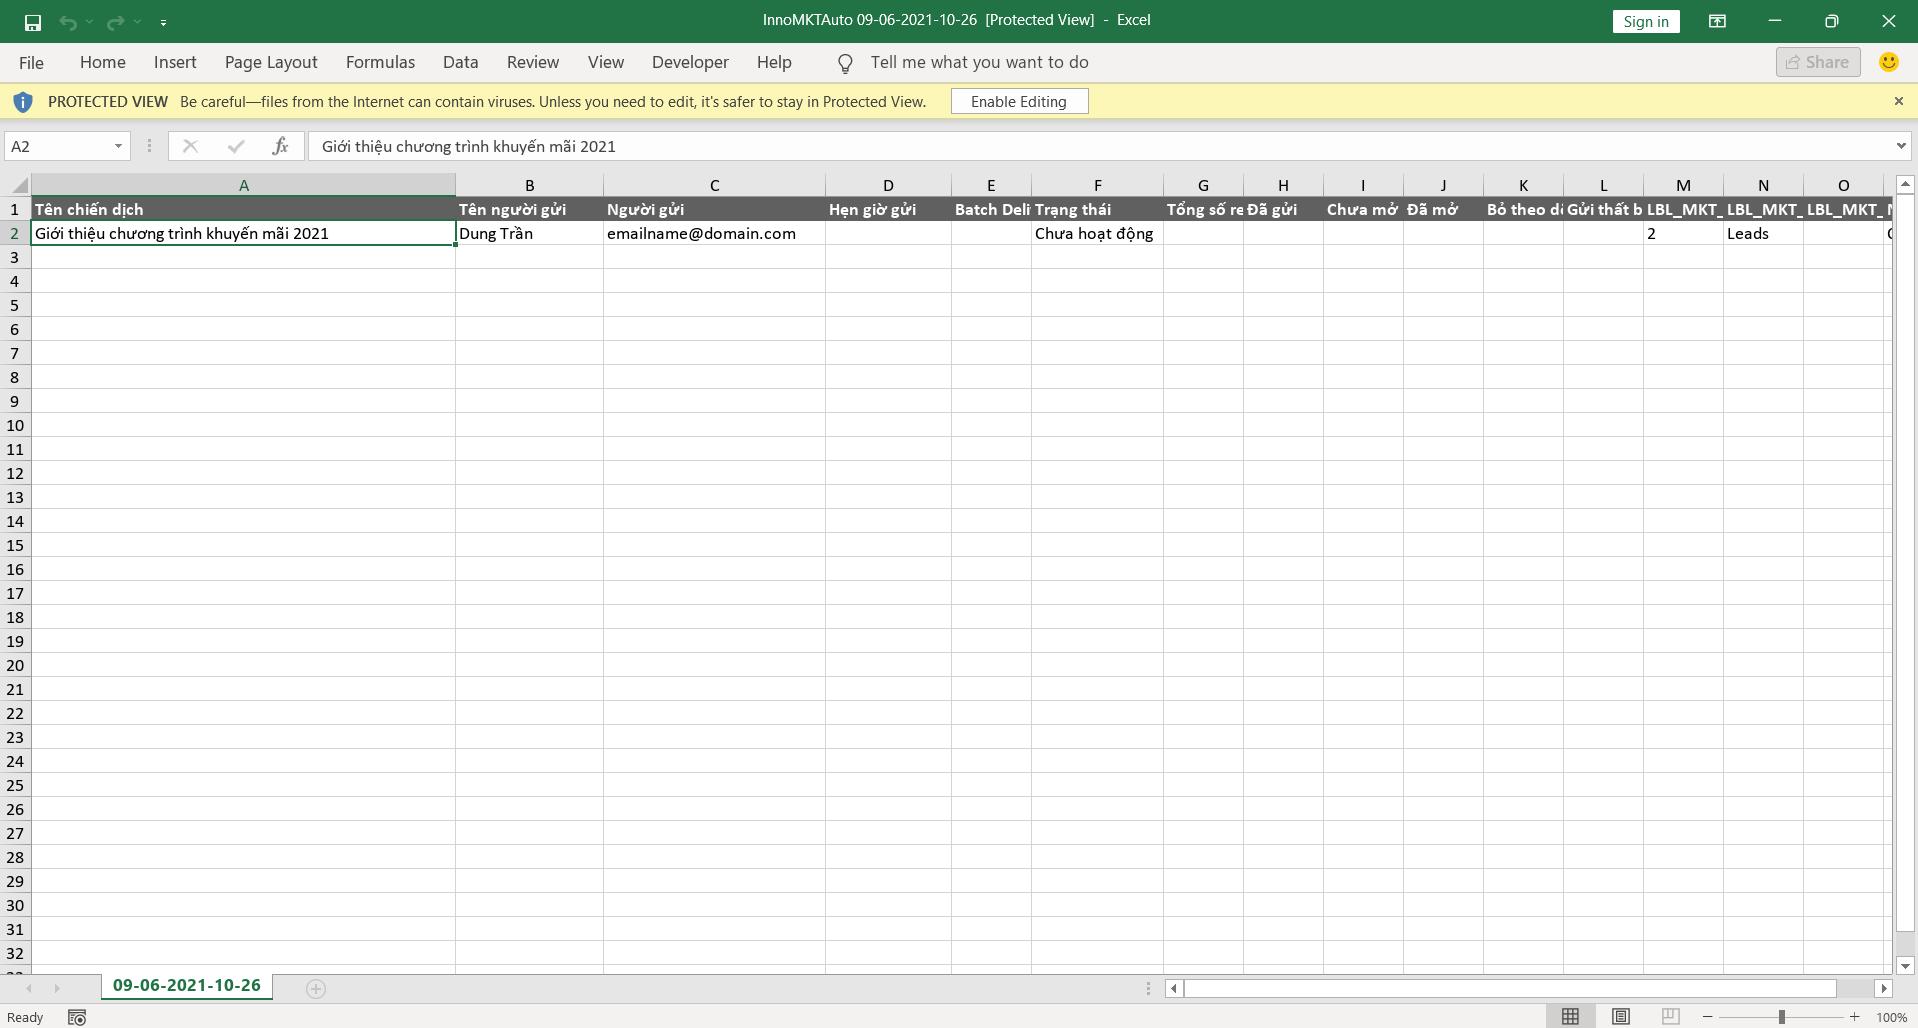Switch to Page Layout view
This screenshot has height=1028, width=1918.
tap(1620, 1017)
